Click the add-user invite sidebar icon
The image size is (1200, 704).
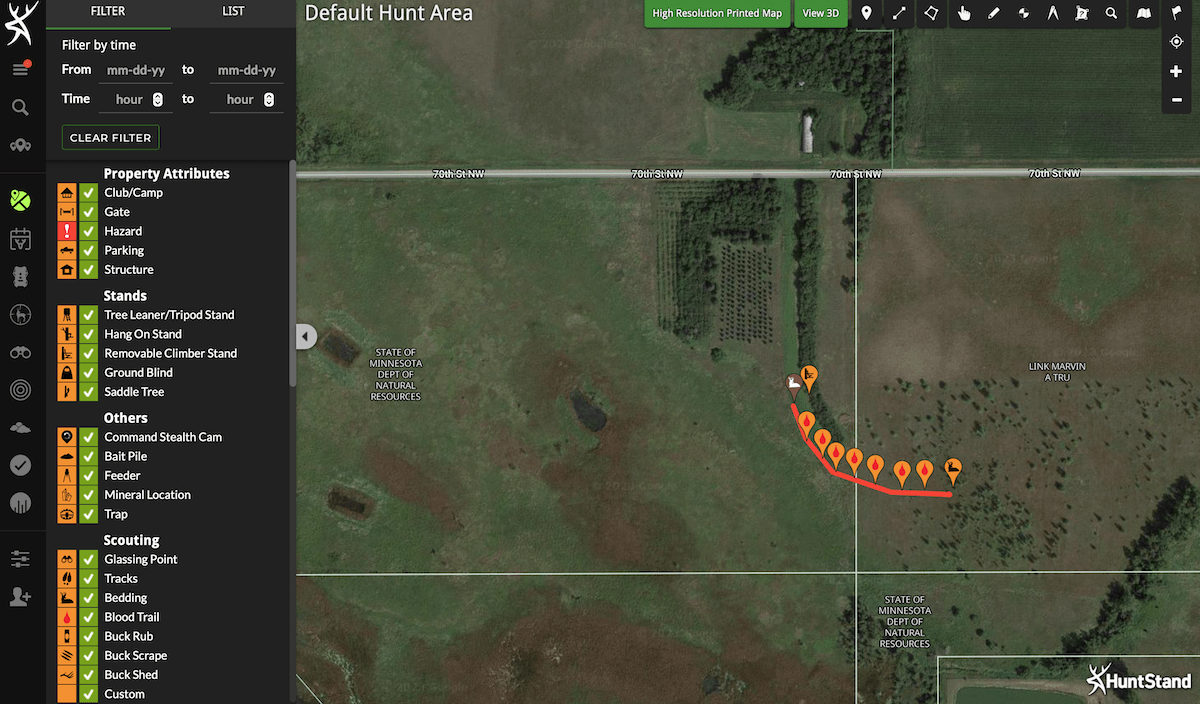click(x=20, y=596)
